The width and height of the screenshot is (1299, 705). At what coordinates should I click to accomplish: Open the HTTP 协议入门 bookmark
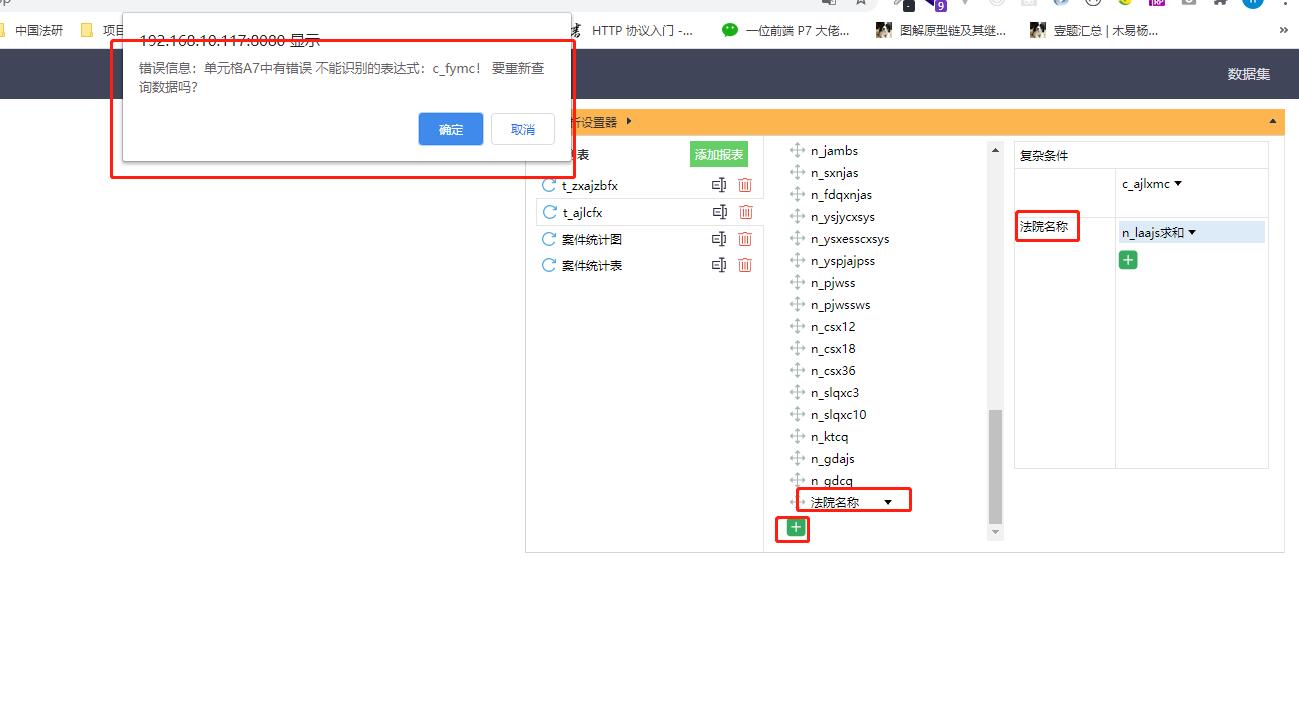point(631,30)
